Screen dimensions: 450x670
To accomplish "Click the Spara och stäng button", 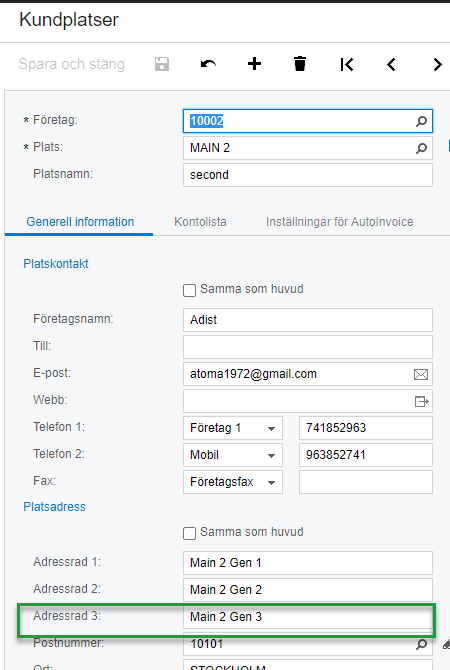I will click(x=72, y=64).
